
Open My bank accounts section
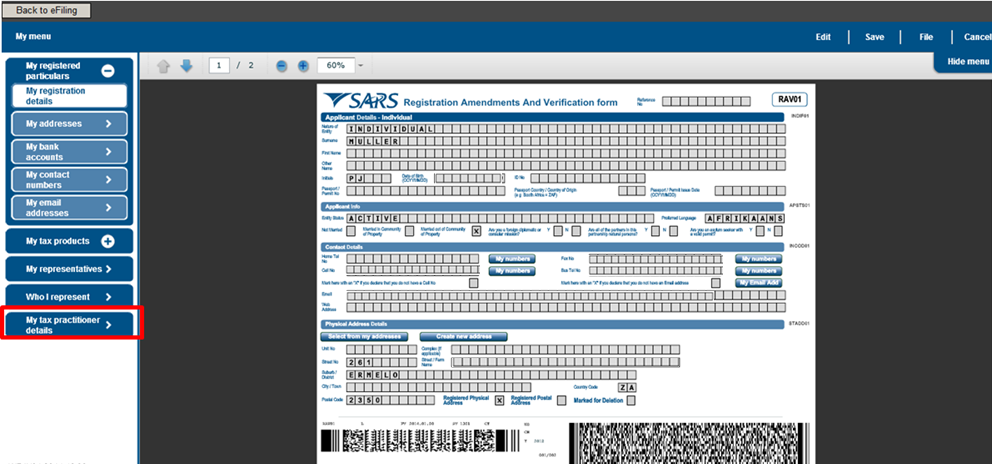[x=68, y=152]
